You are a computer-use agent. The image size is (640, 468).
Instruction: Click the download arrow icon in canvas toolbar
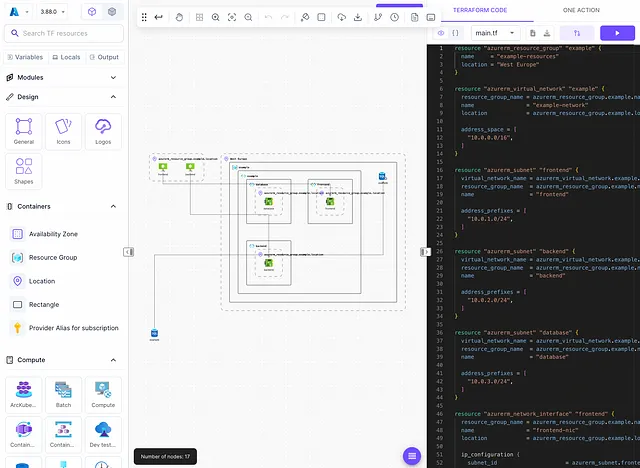(358, 17)
